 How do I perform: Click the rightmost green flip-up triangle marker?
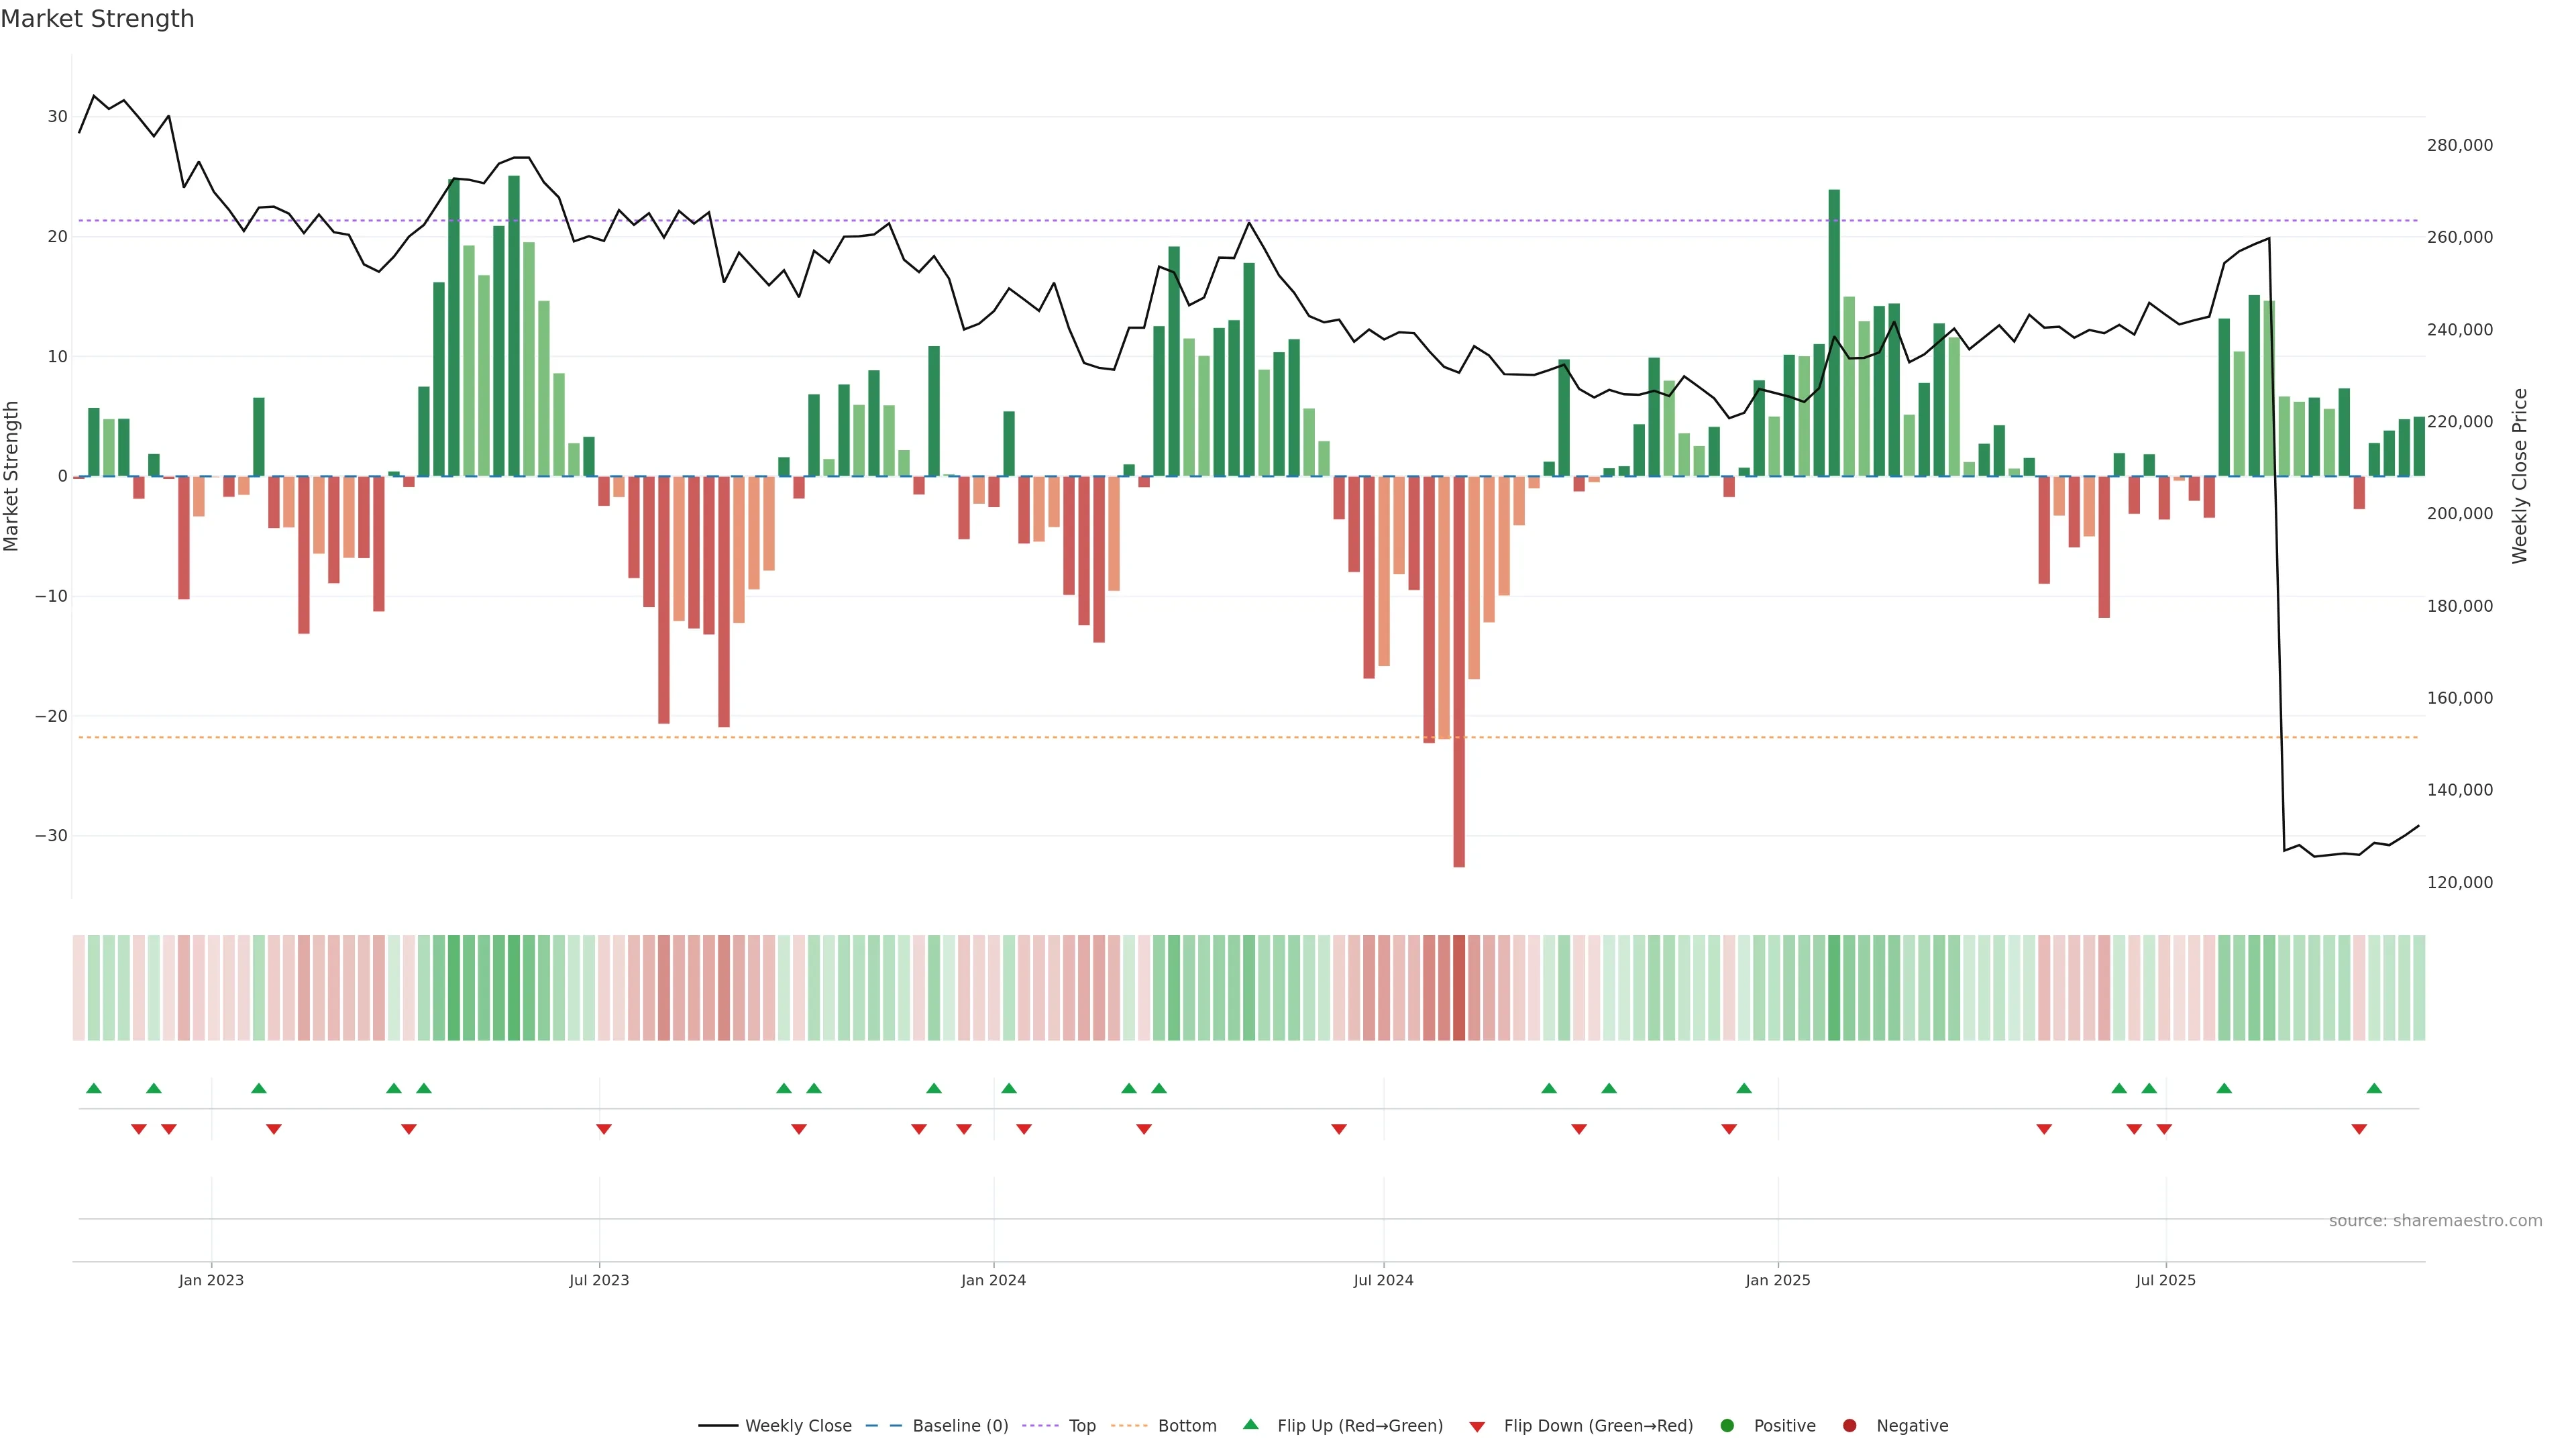[x=2374, y=1088]
